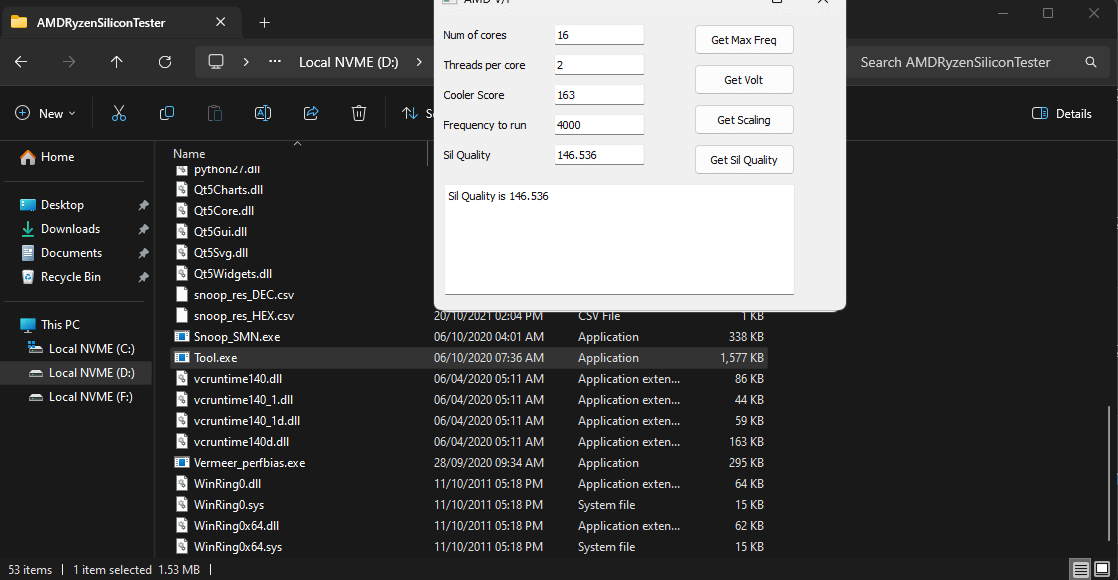The image size is (1118, 580).
Task: Click the Frequency to run input field
Action: pyautogui.click(x=599, y=125)
